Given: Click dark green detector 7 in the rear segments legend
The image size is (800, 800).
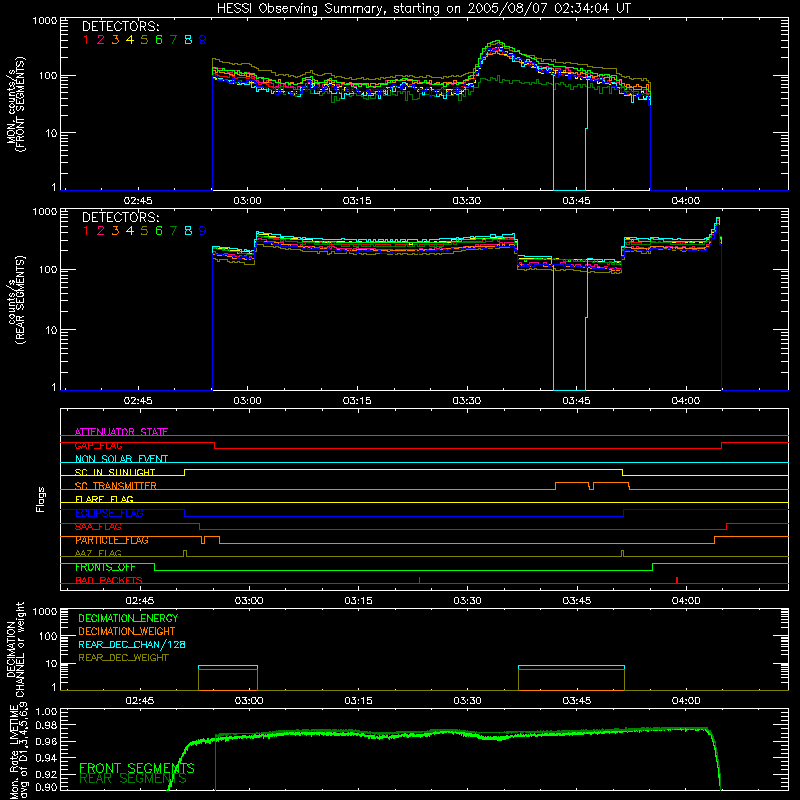Looking at the screenshot, I should pos(173,231).
